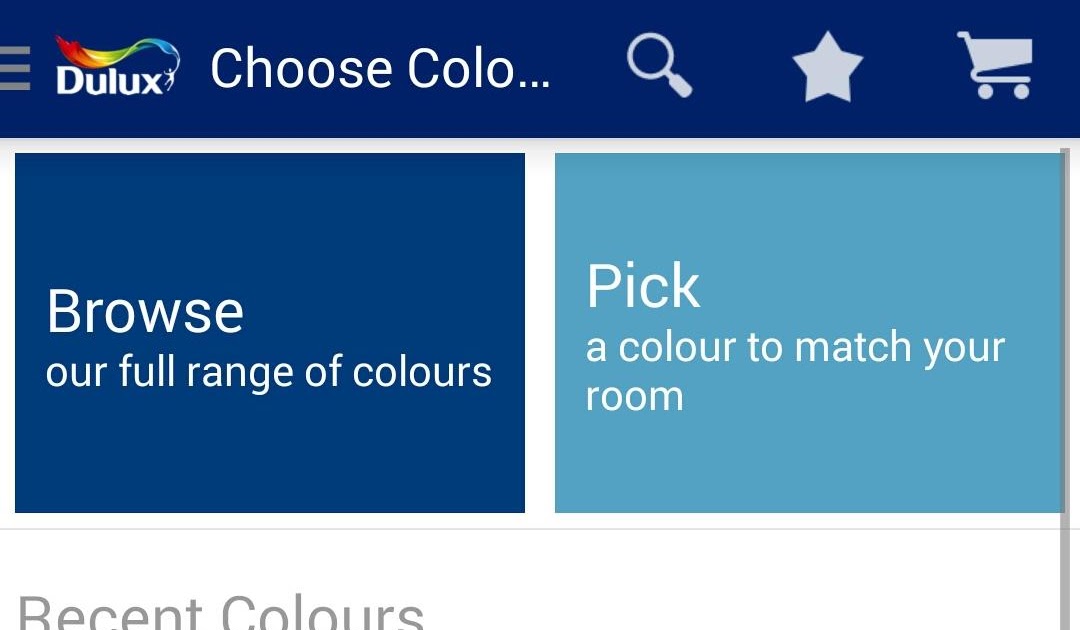Open search with the magnifying glass
The image size is (1080, 630).
[x=659, y=66]
